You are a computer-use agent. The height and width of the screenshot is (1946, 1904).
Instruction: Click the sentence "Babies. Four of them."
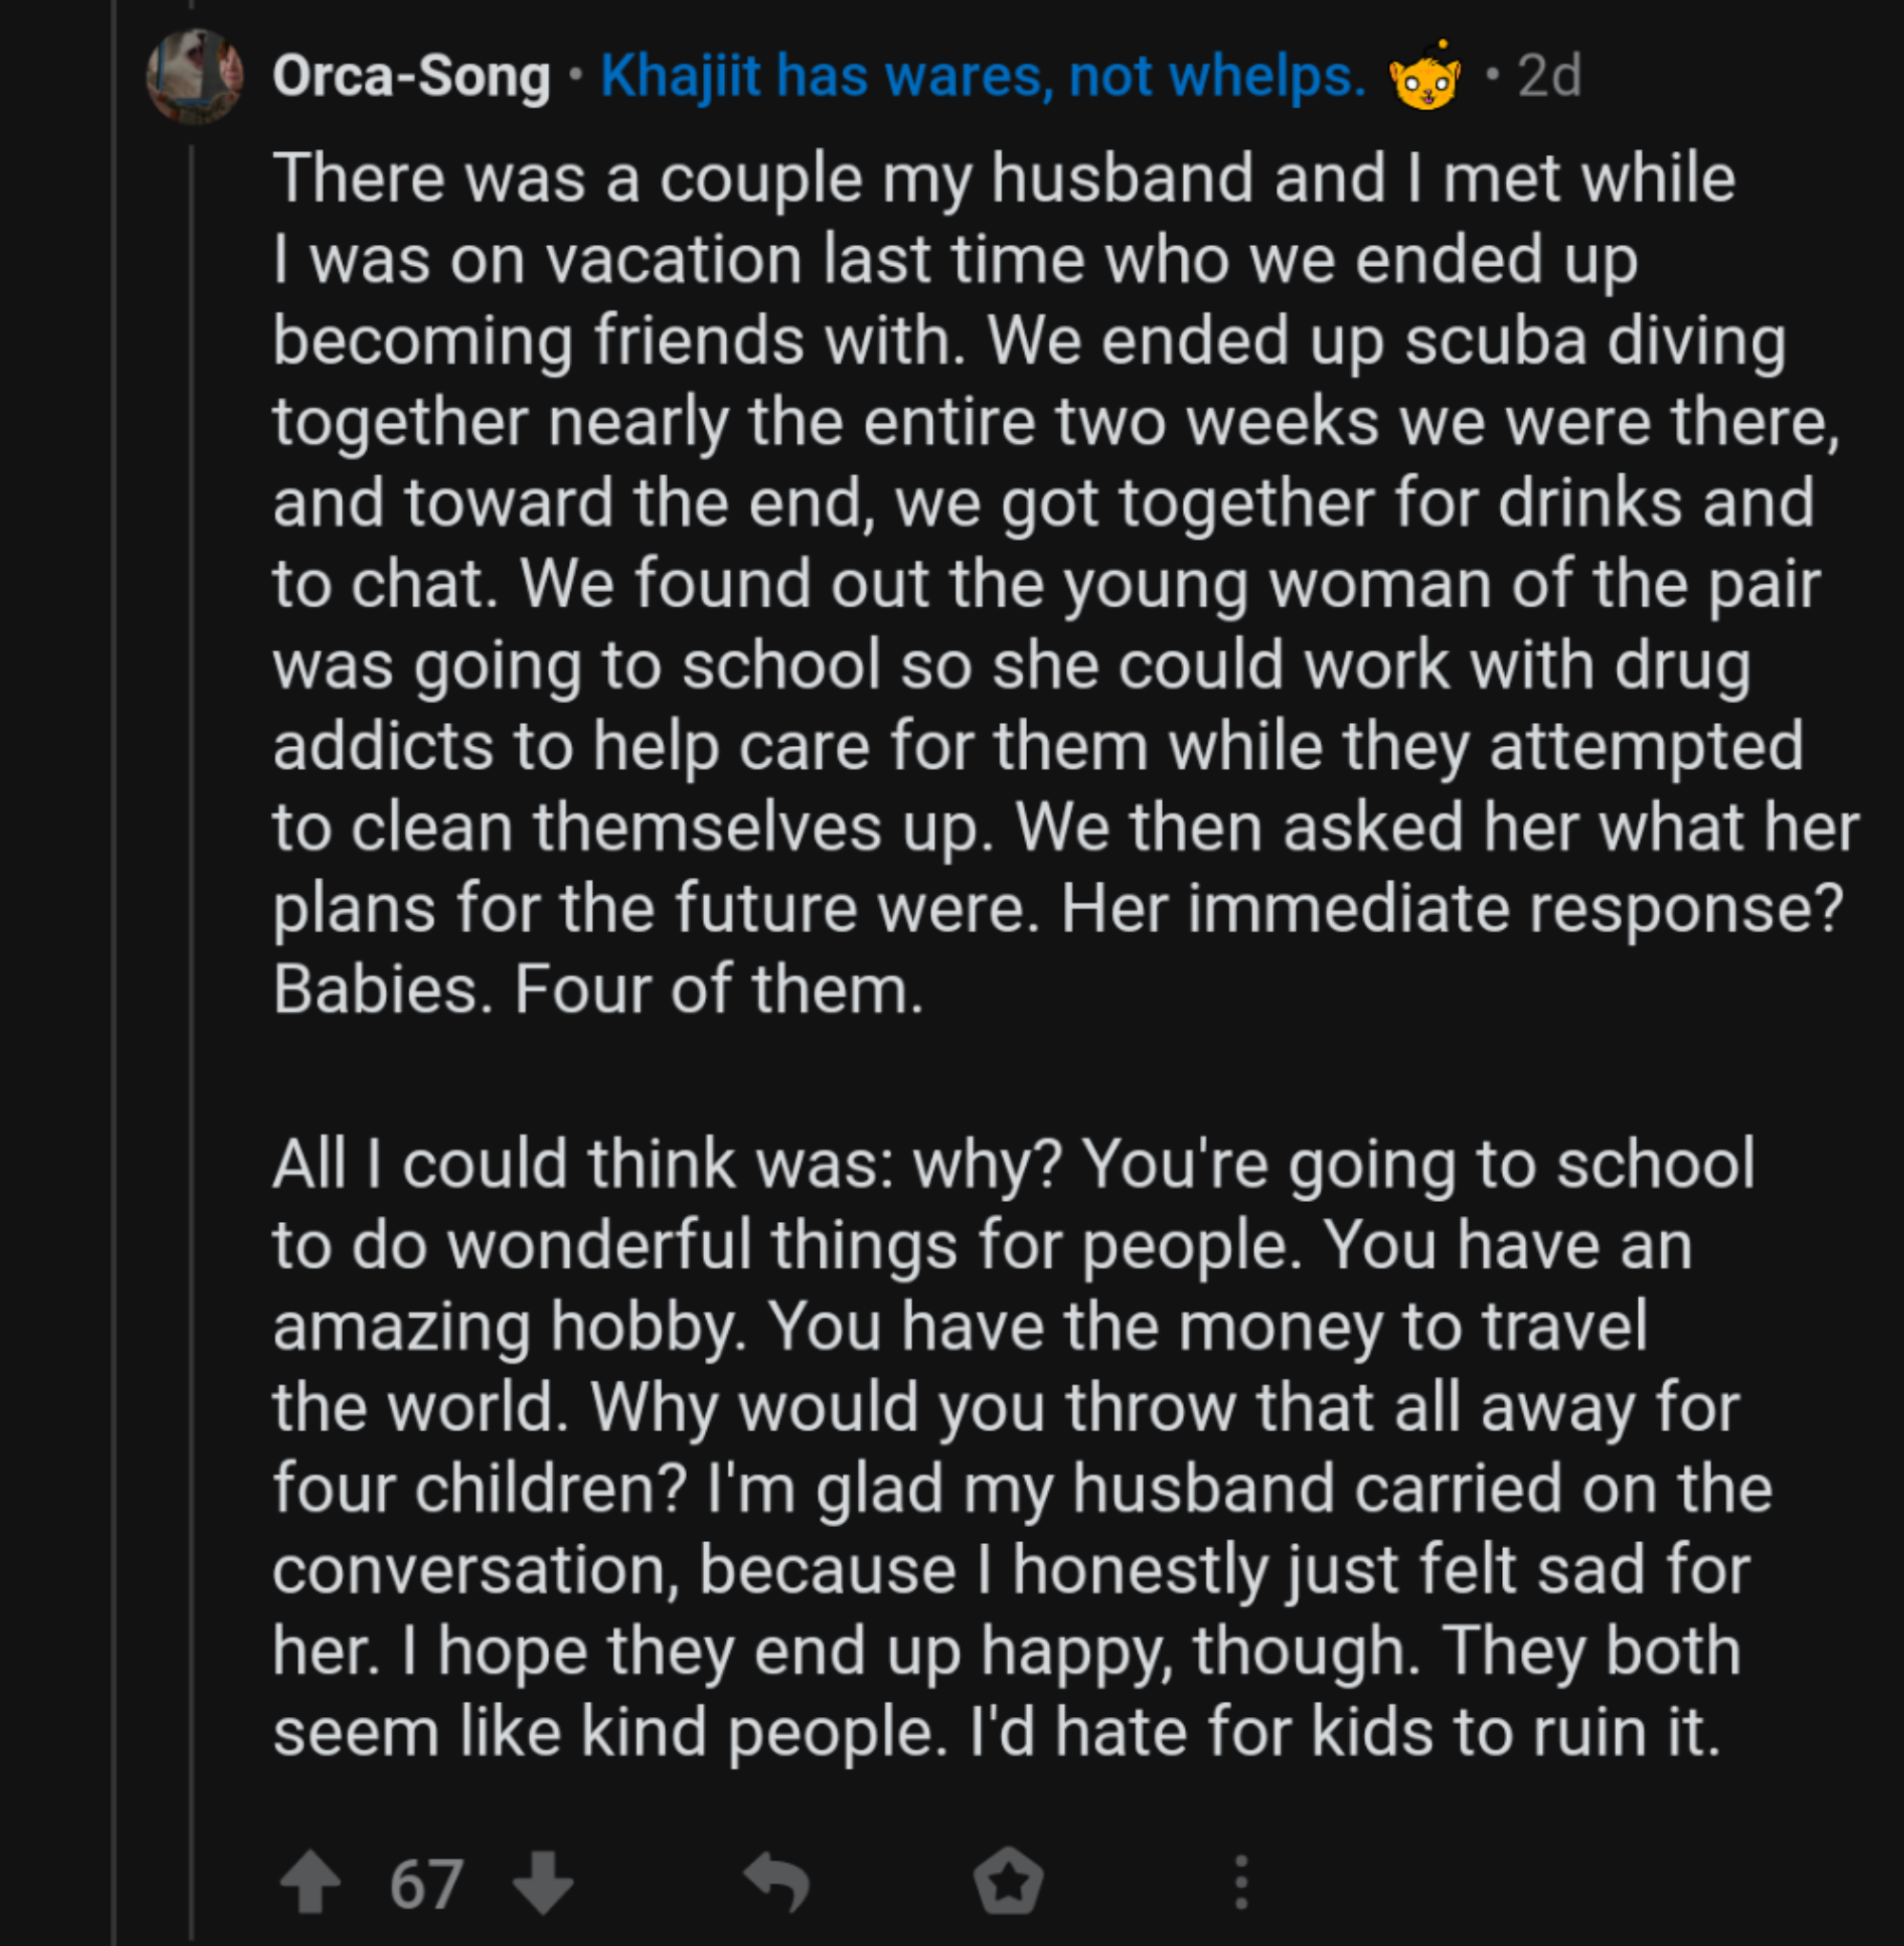click(598, 990)
